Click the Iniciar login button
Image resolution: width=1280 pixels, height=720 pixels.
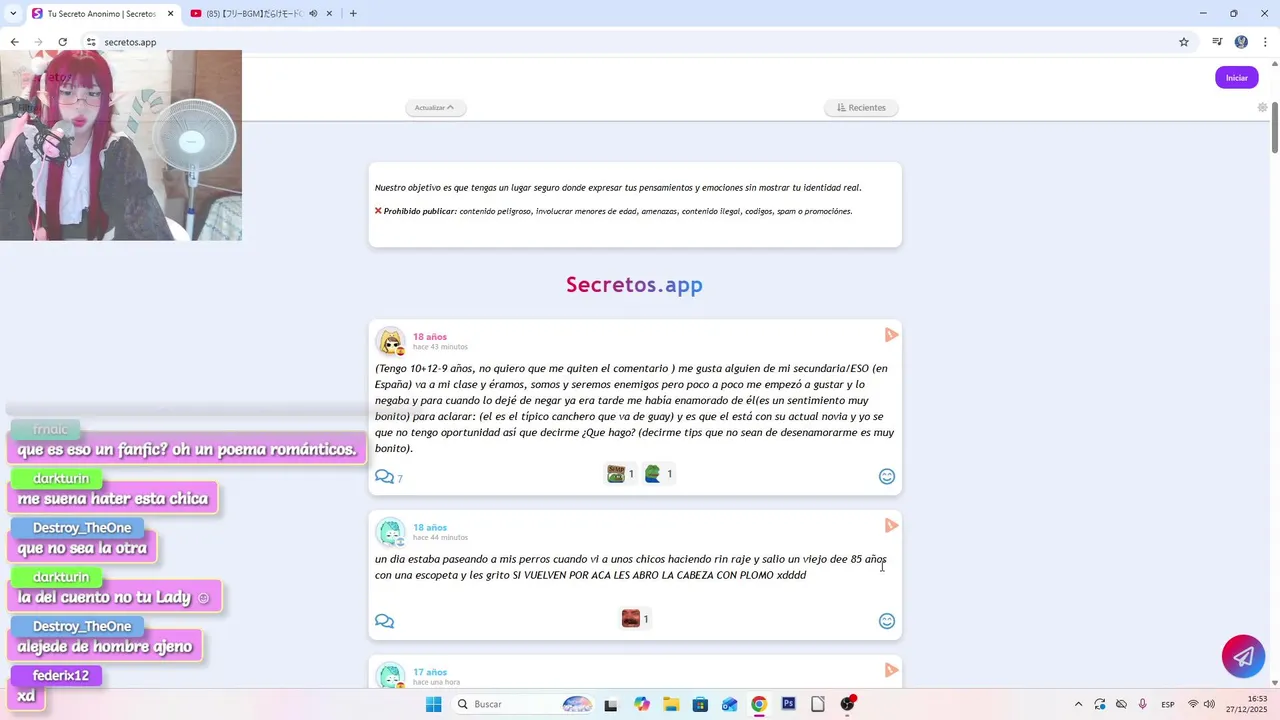1237,78
